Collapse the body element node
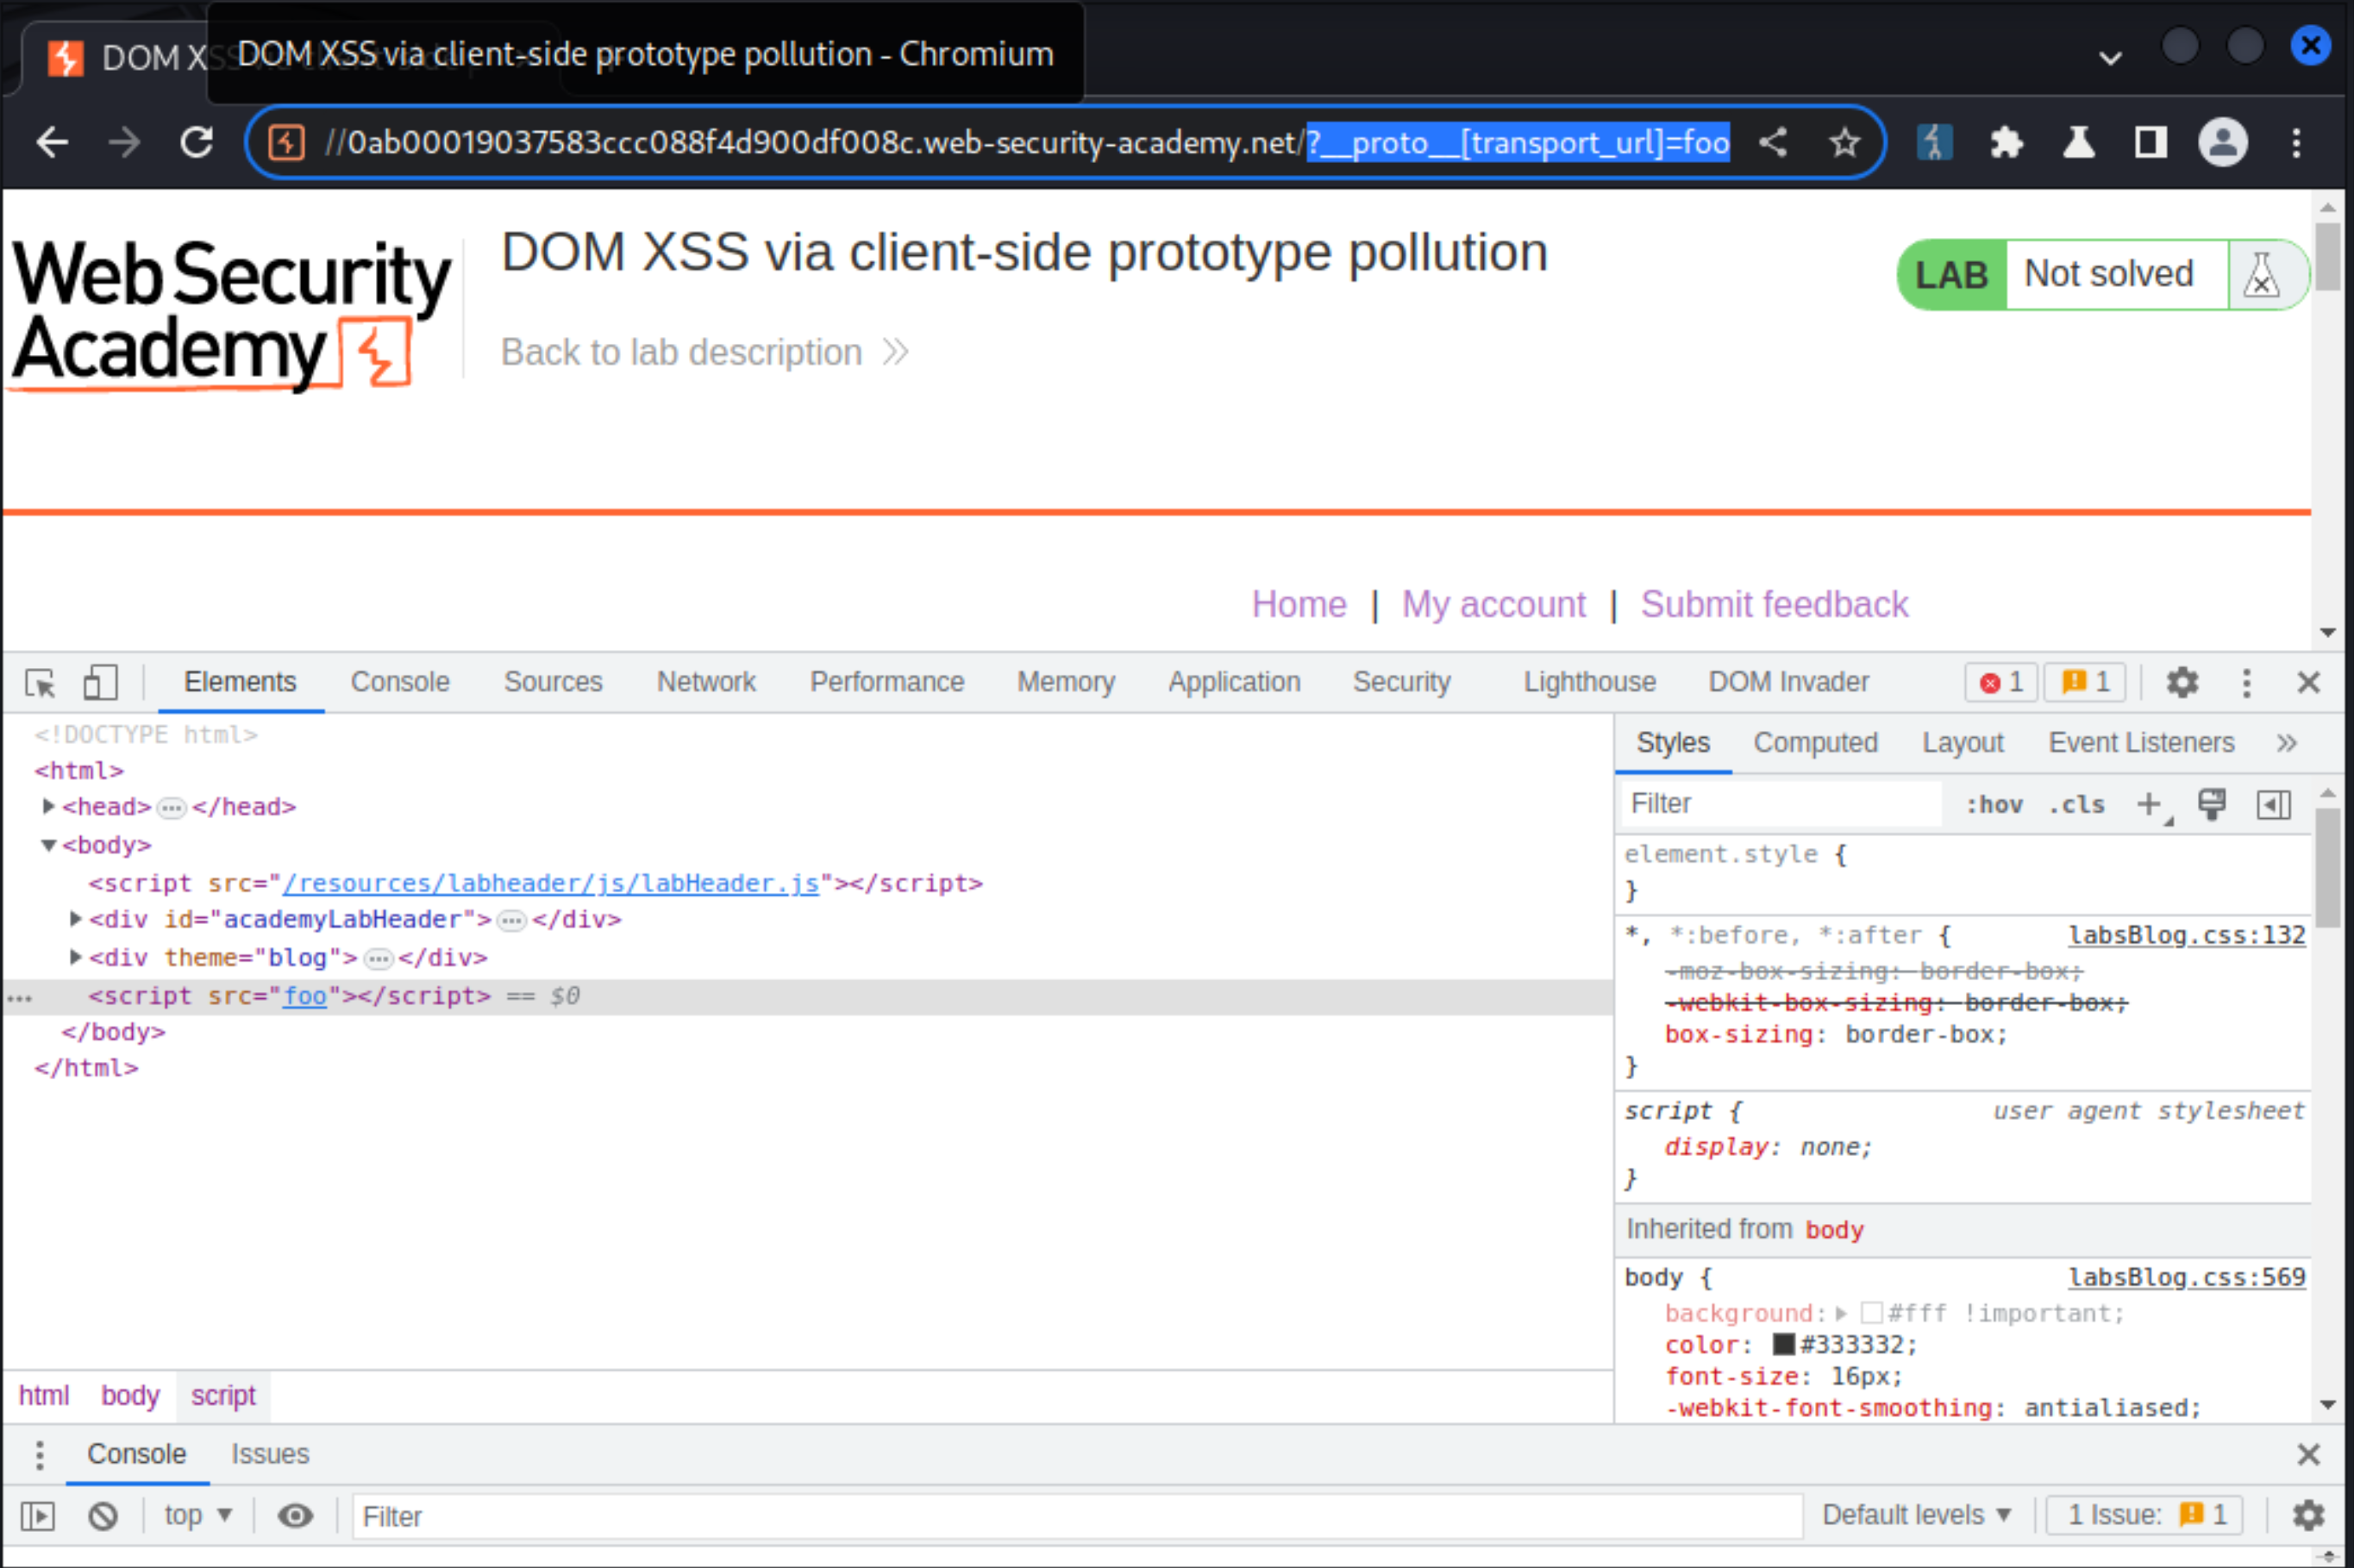The height and width of the screenshot is (1568, 2354). (48, 846)
